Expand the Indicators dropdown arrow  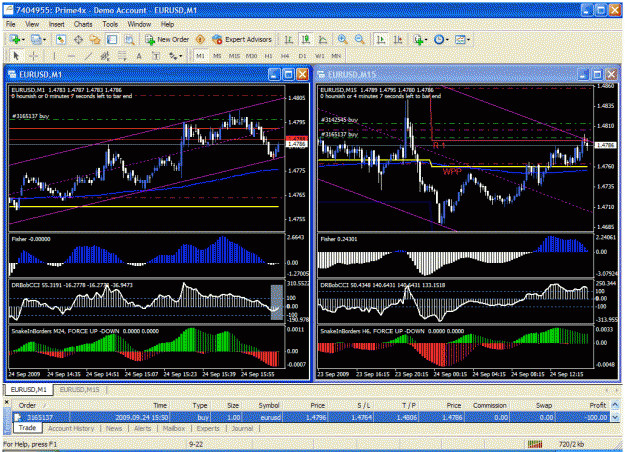point(426,40)
